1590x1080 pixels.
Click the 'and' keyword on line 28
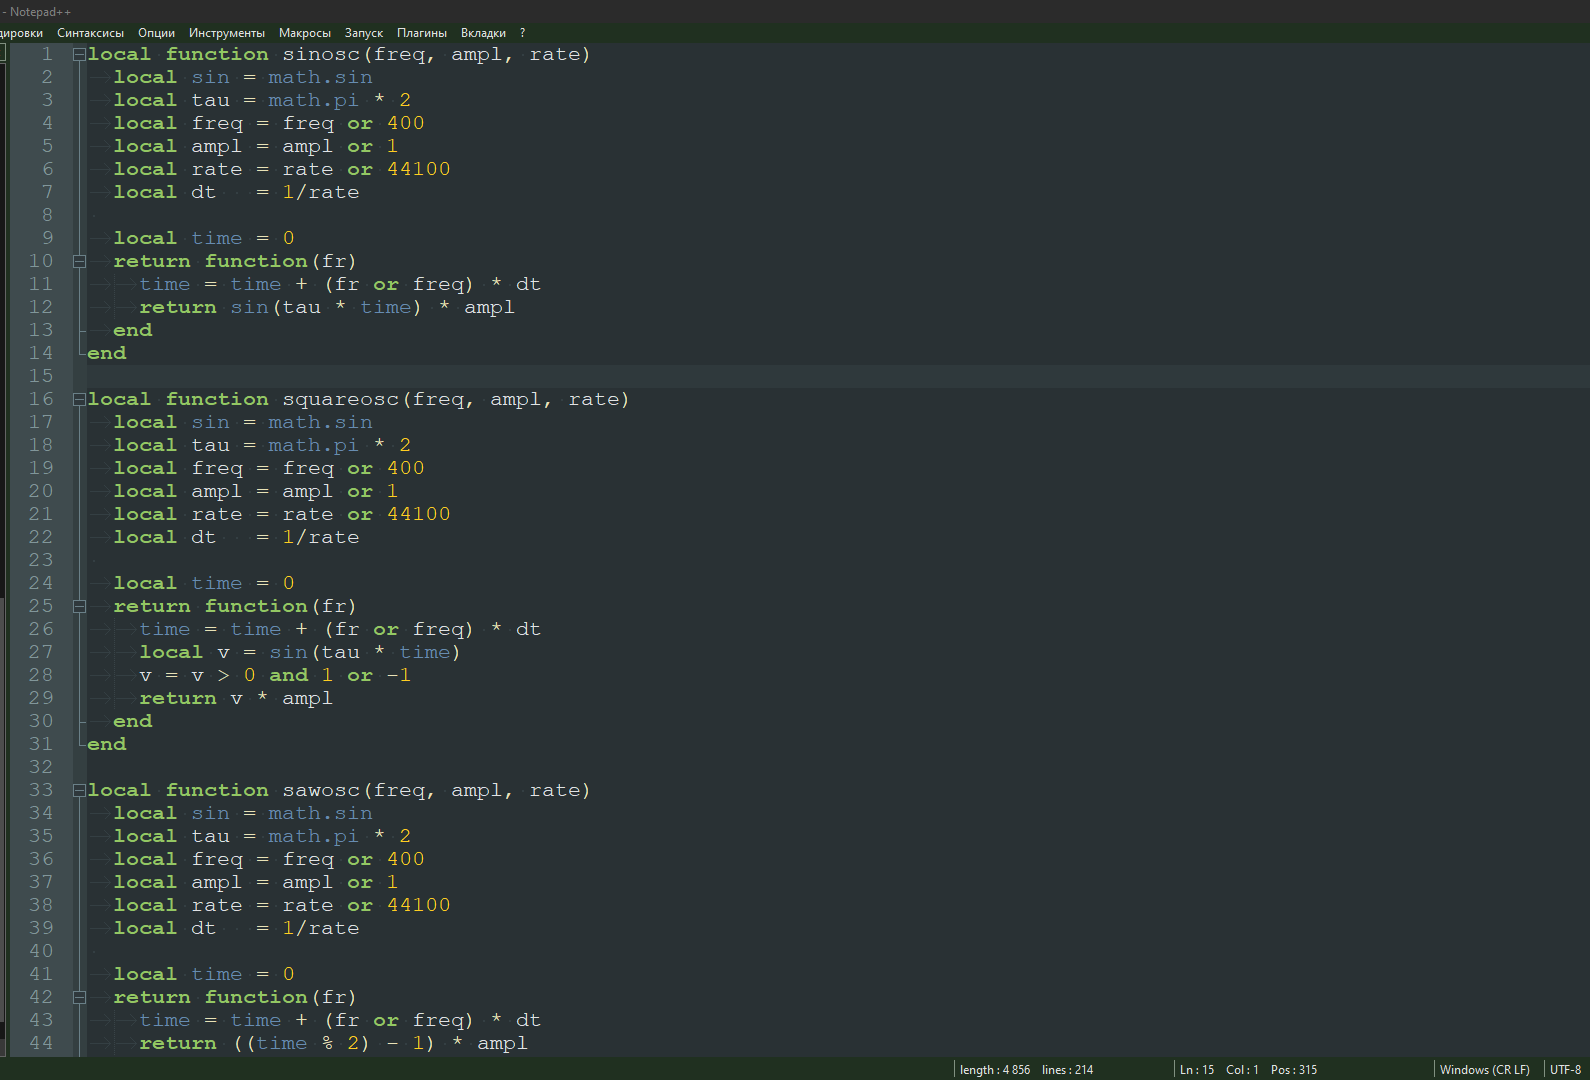click(289, 675)
